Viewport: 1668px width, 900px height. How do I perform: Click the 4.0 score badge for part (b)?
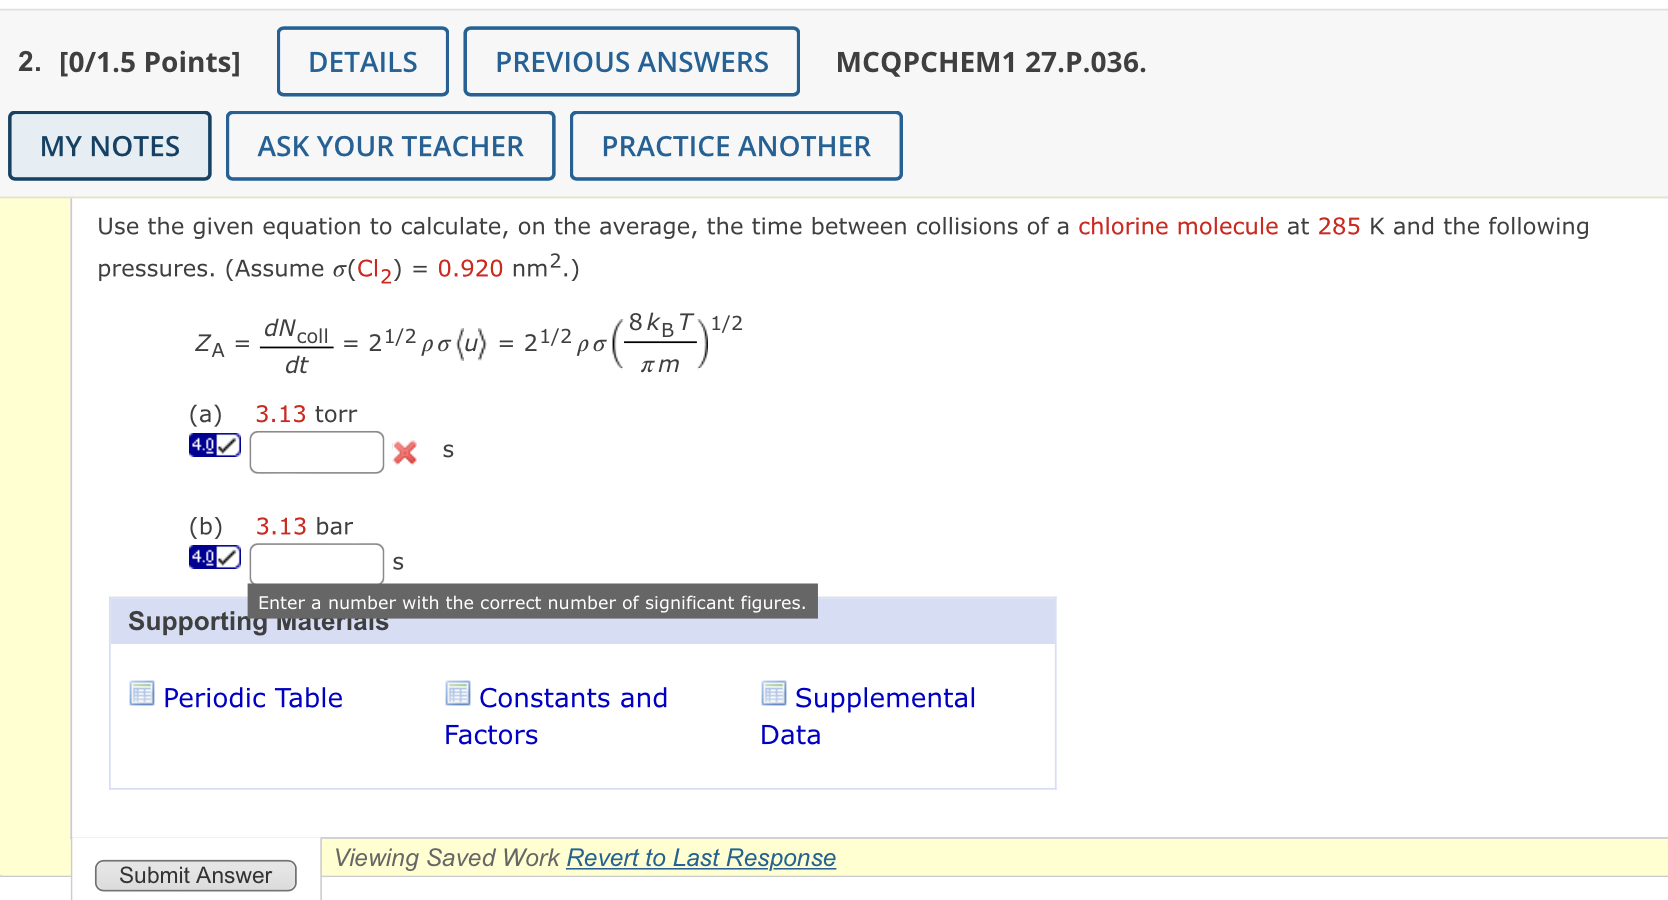202,556
